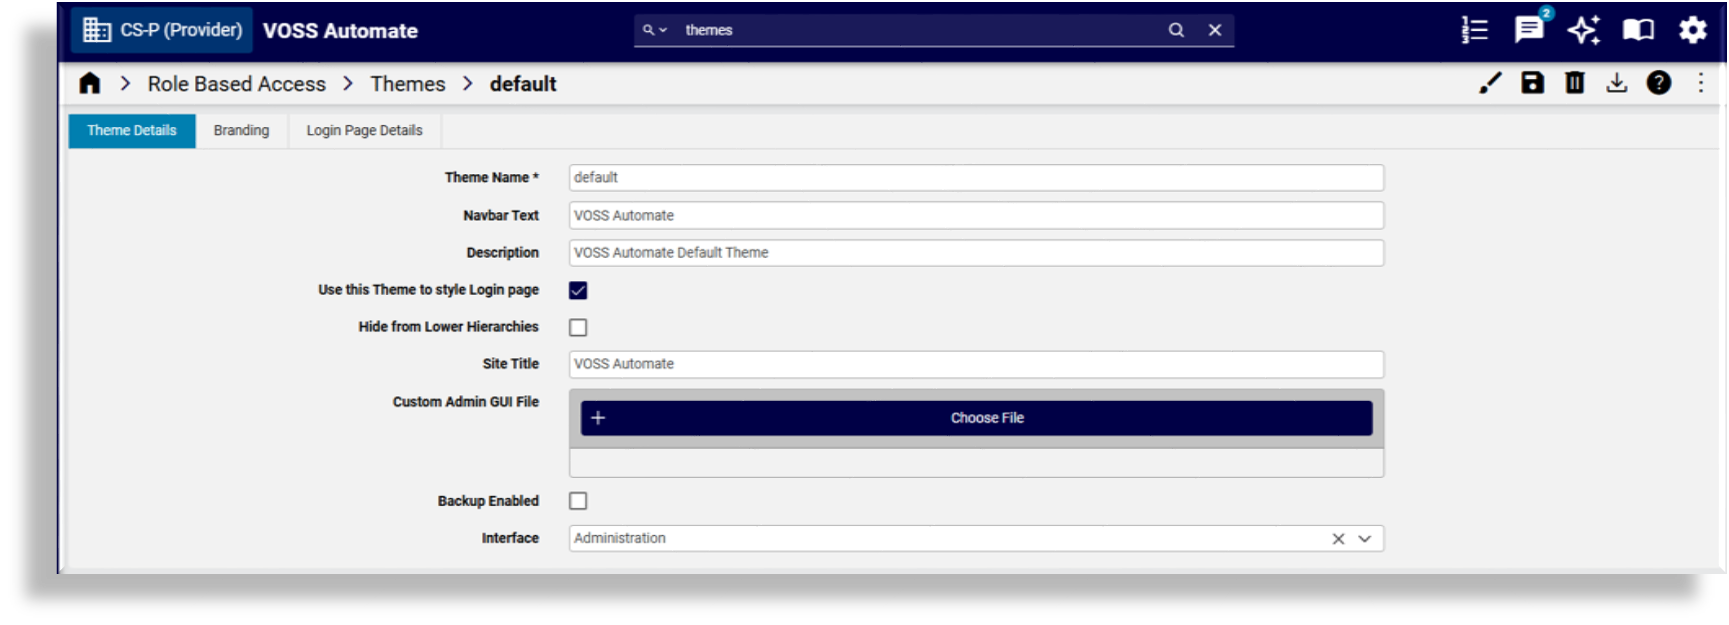
Task: Open the Login Page Details tab
Action: point(364,131)
